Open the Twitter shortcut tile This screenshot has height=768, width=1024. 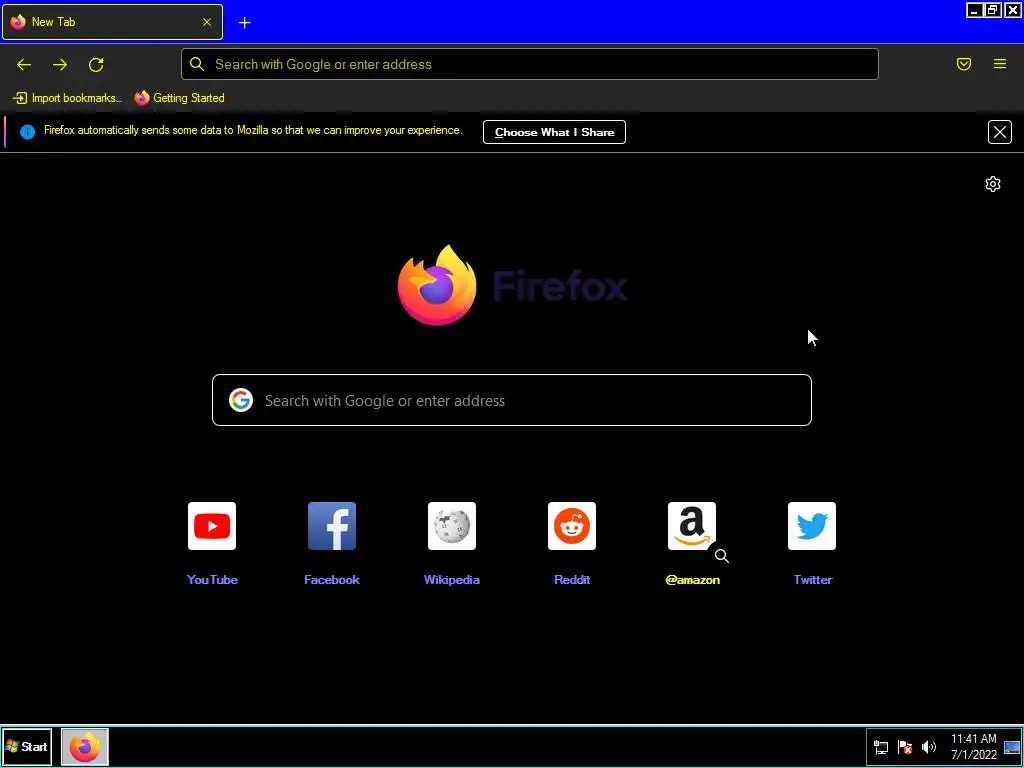[812, 526]
